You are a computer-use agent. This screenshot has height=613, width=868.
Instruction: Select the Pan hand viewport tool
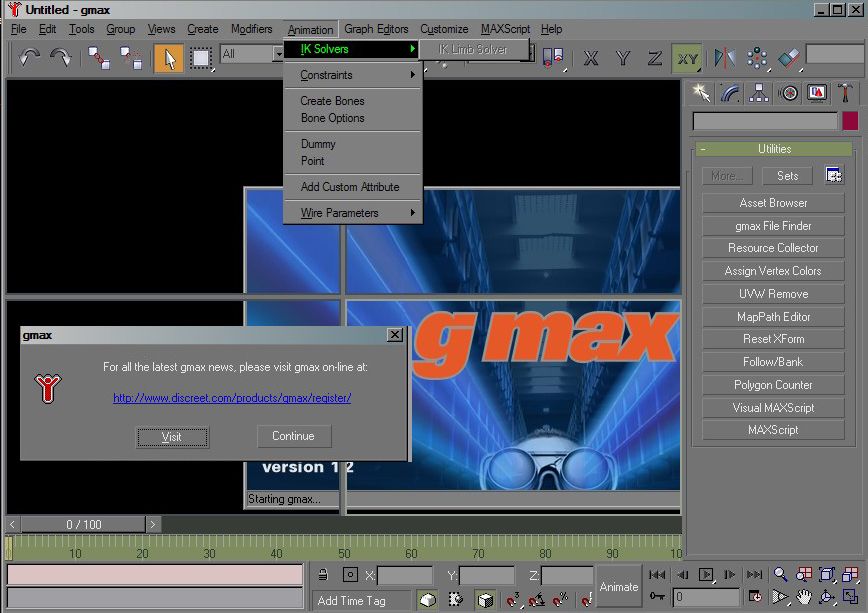[804, 597]
